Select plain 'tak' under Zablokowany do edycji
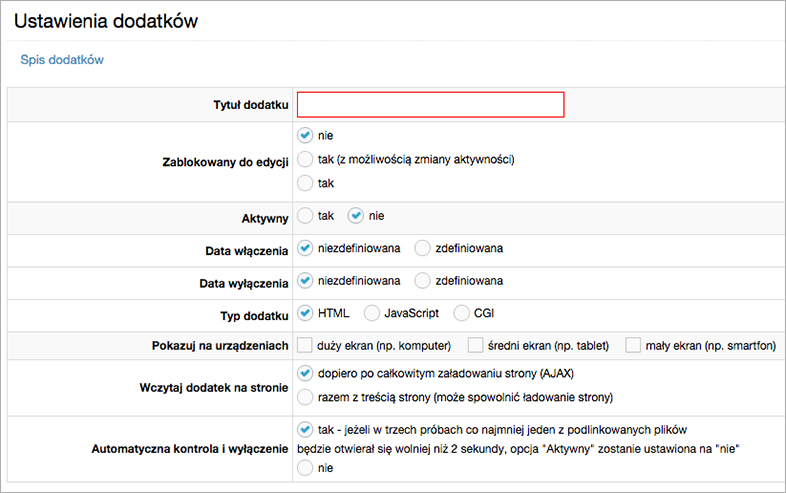This screenshot has height=493, width=786. pos(306,184)
